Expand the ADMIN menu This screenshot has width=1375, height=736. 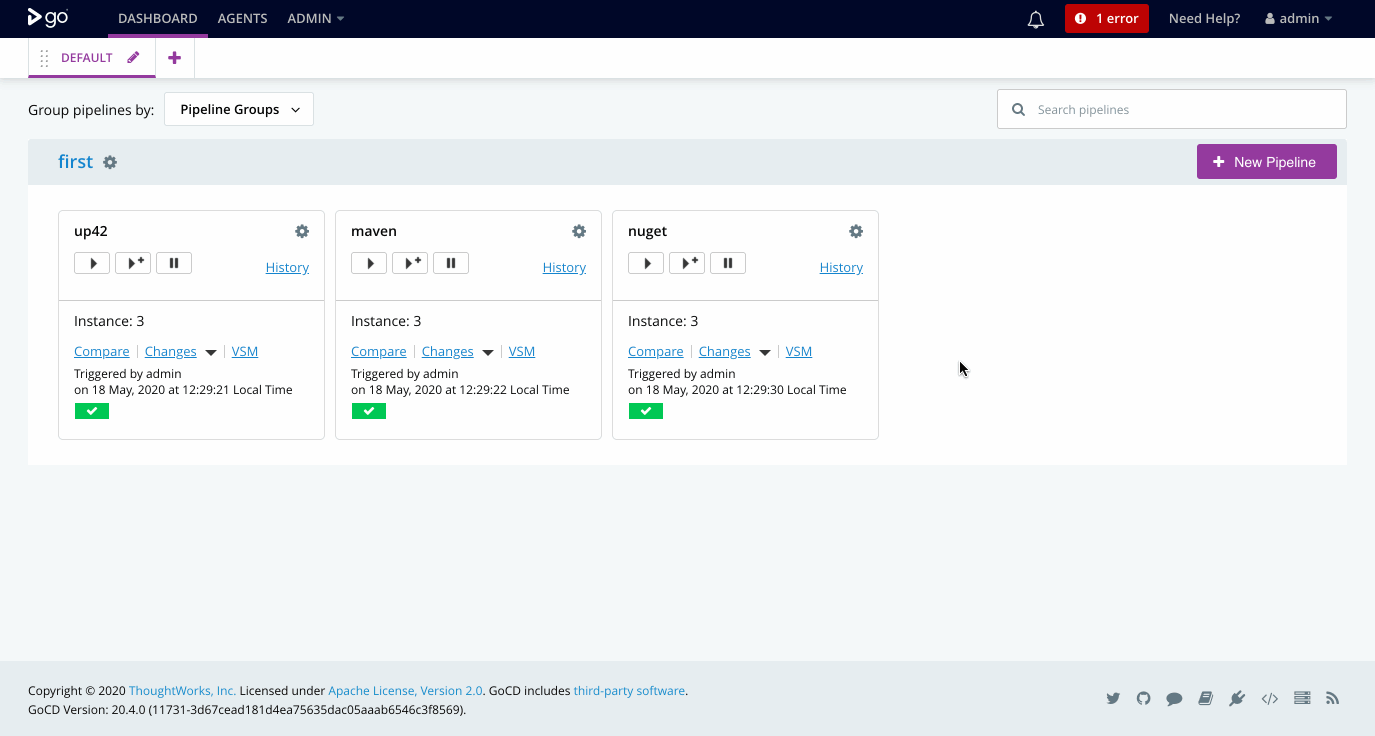(x=315, y=19)
